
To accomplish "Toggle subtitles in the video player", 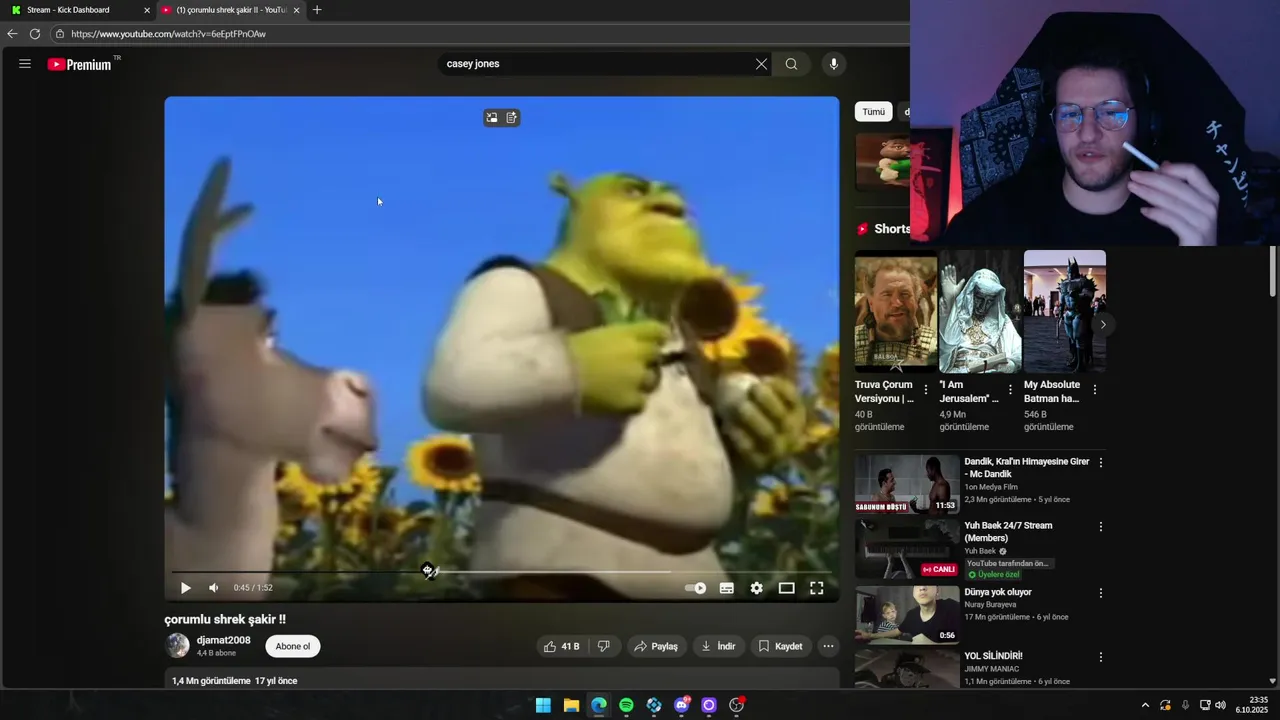I will click(x=727, y=588).
